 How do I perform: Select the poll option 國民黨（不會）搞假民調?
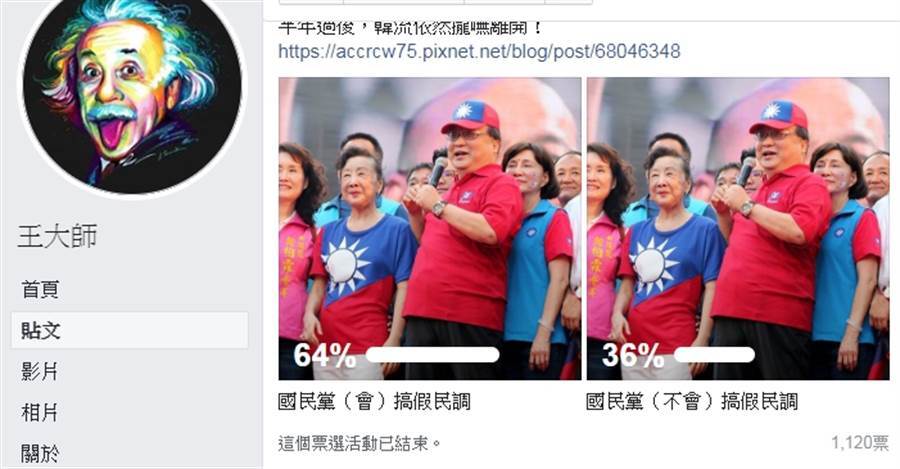pyautogui.click(x=692, y=401)
